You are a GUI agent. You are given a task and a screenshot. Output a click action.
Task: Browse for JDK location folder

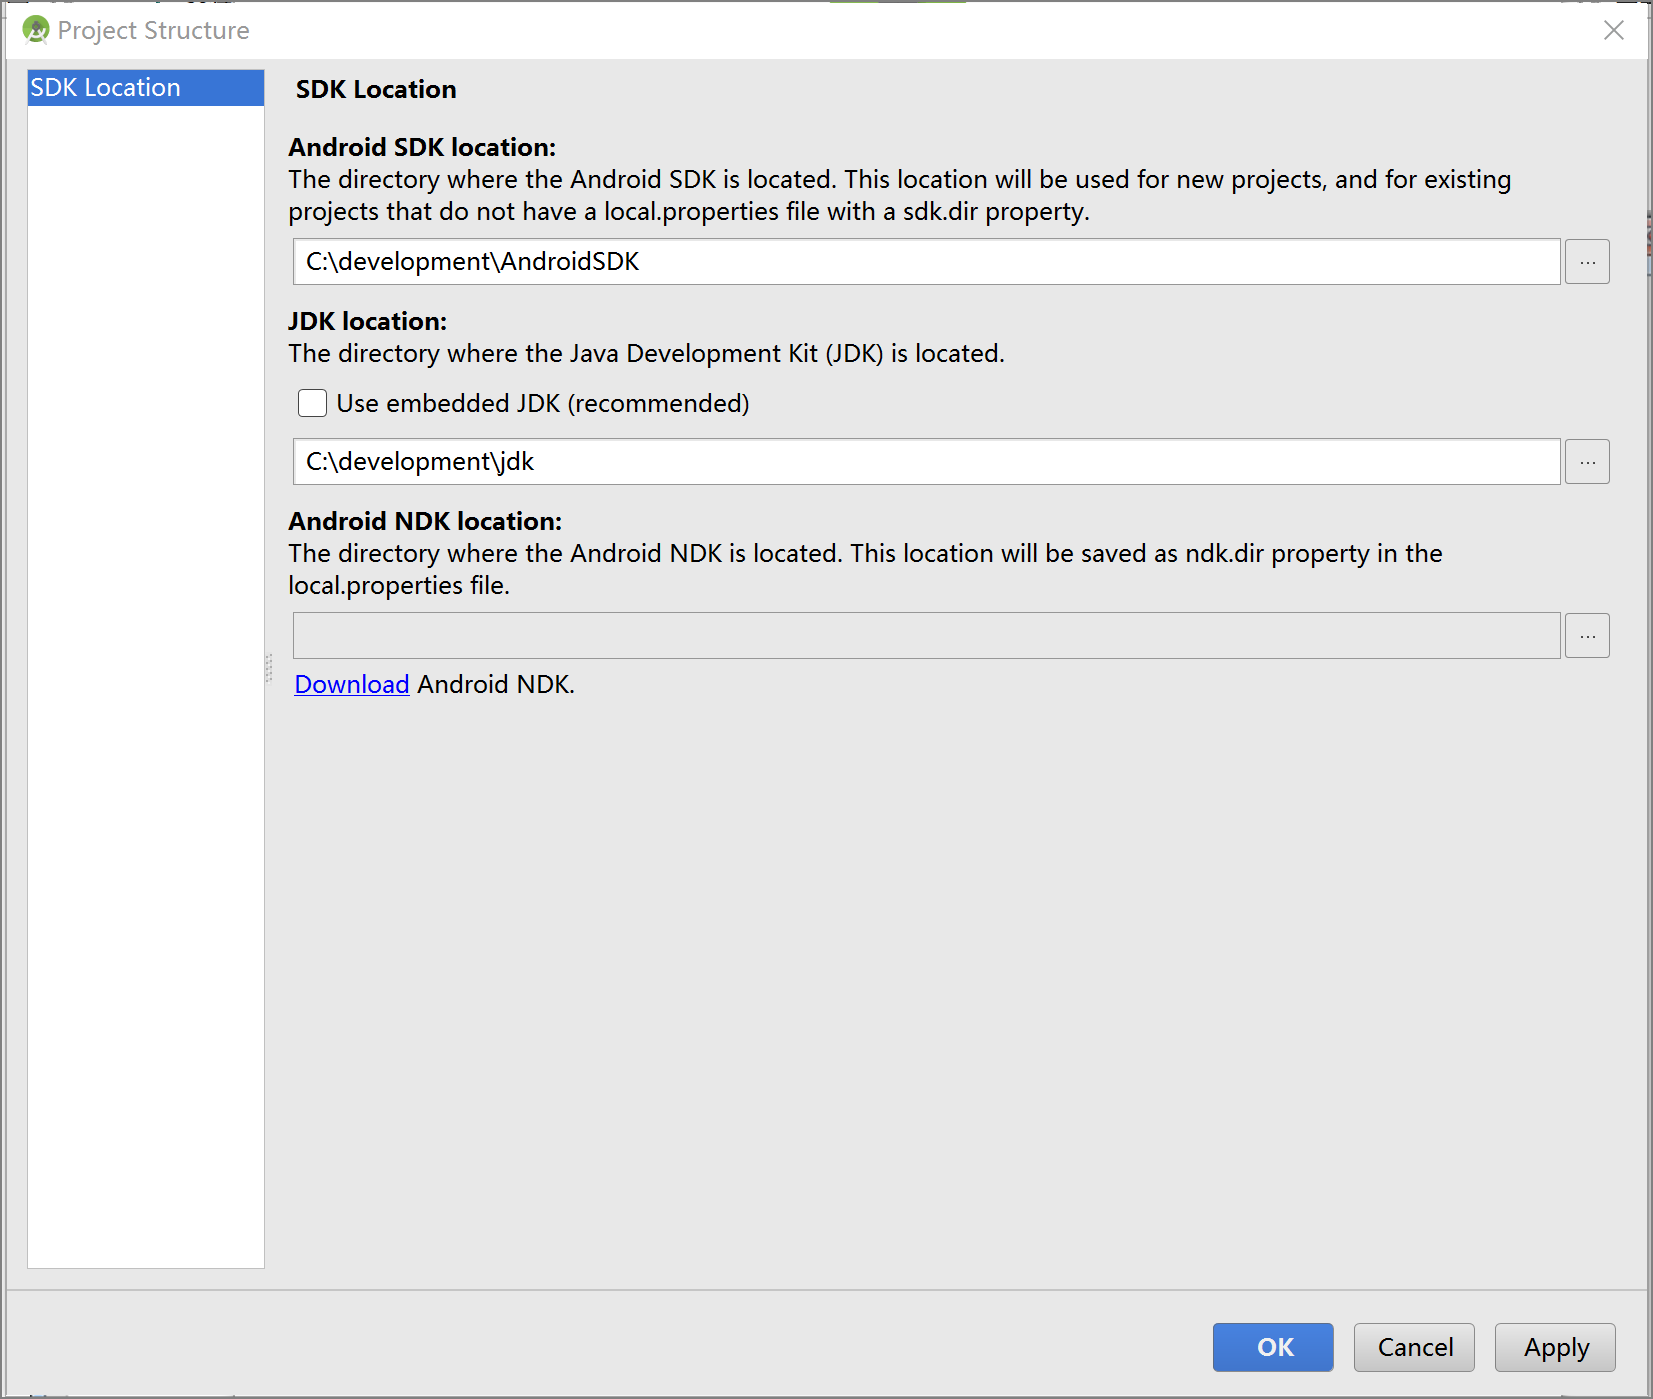click(1587, 462)
